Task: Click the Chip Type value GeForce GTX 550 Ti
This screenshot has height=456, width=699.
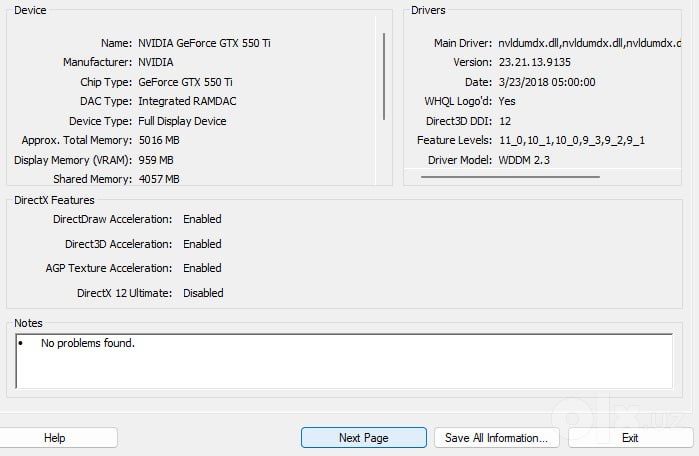Action: [x=185, y=82]
